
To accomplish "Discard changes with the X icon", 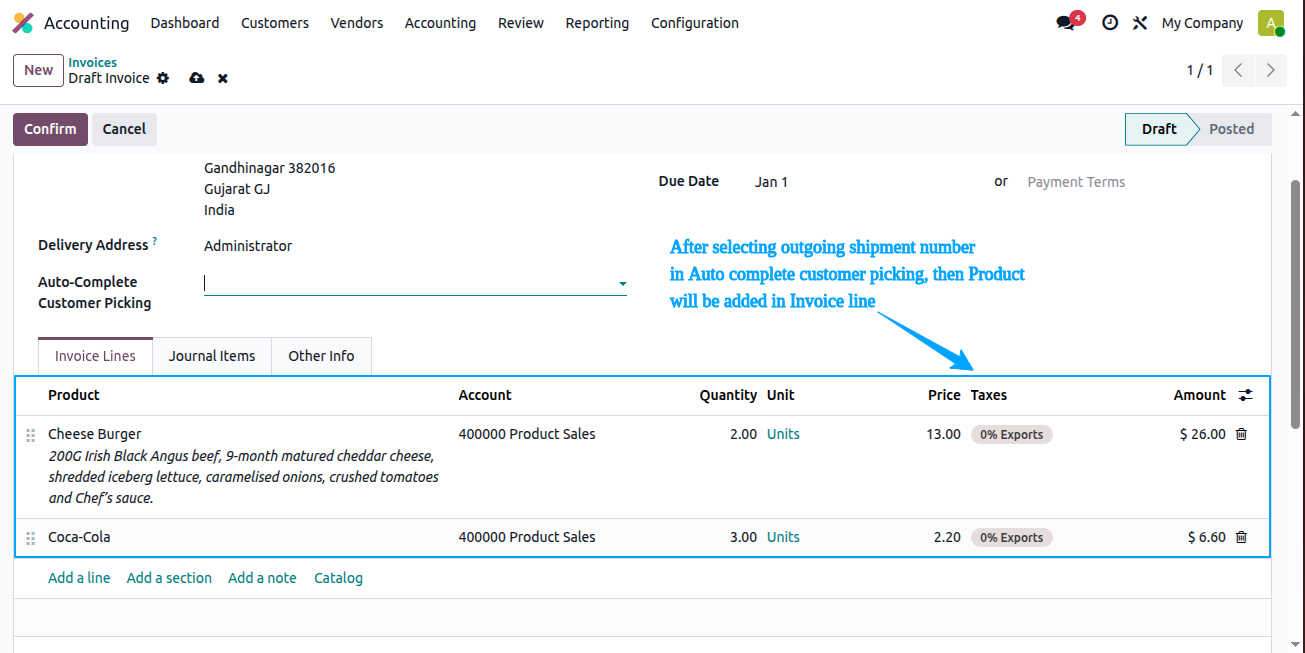I will (223, 78).
